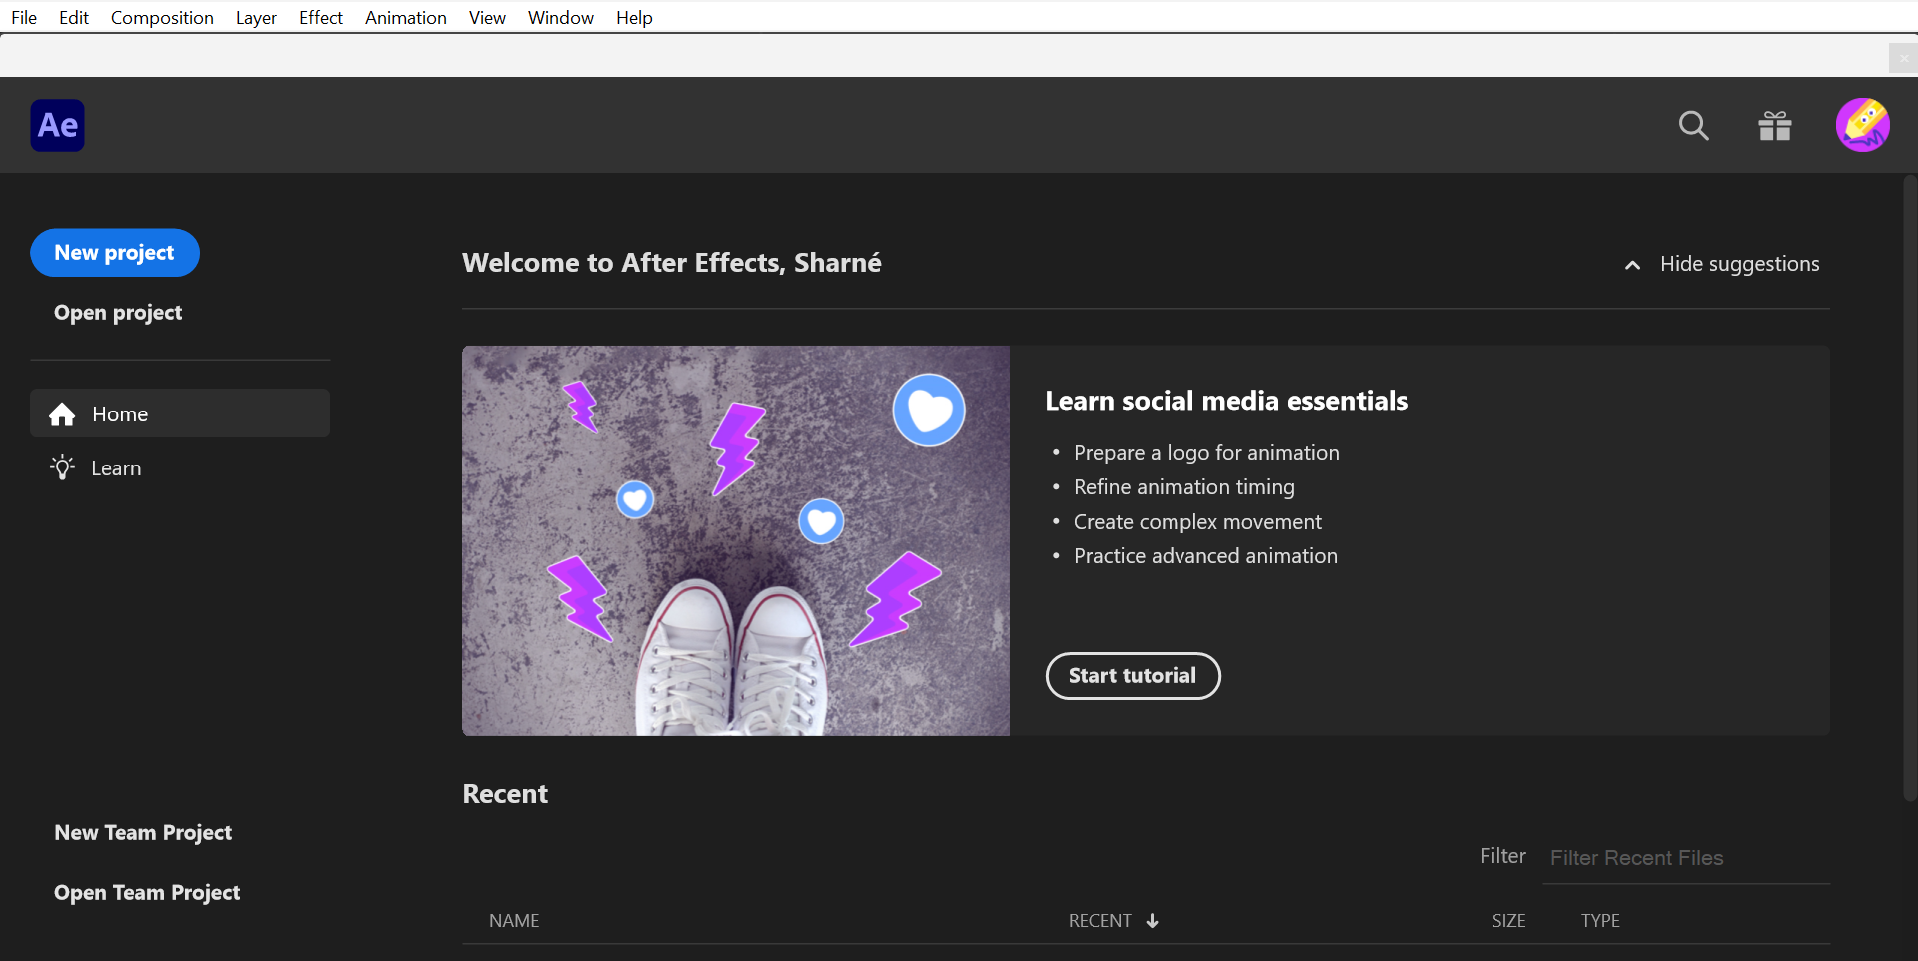Screen dimensions: 1918x961
Task: Open the Help menu
Action: [x=634, y=17]
